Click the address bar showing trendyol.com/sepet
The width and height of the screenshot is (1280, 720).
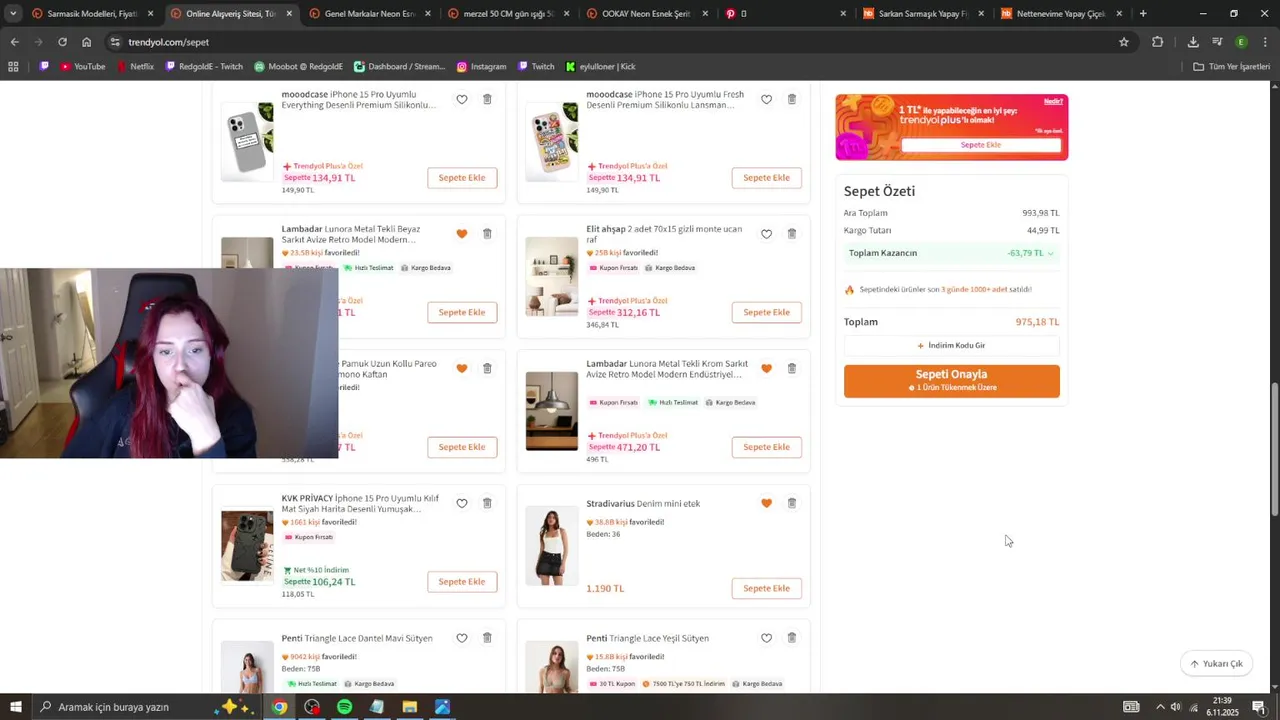[x=620, y=42]
